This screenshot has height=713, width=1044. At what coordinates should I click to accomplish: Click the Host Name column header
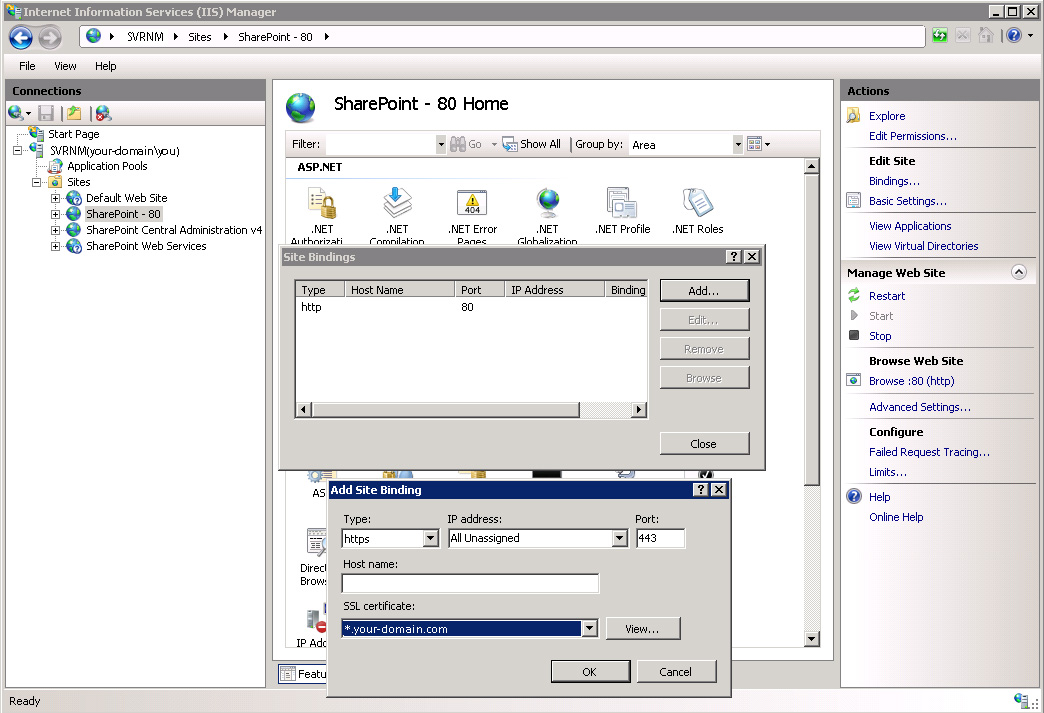(x=399, y=290)
